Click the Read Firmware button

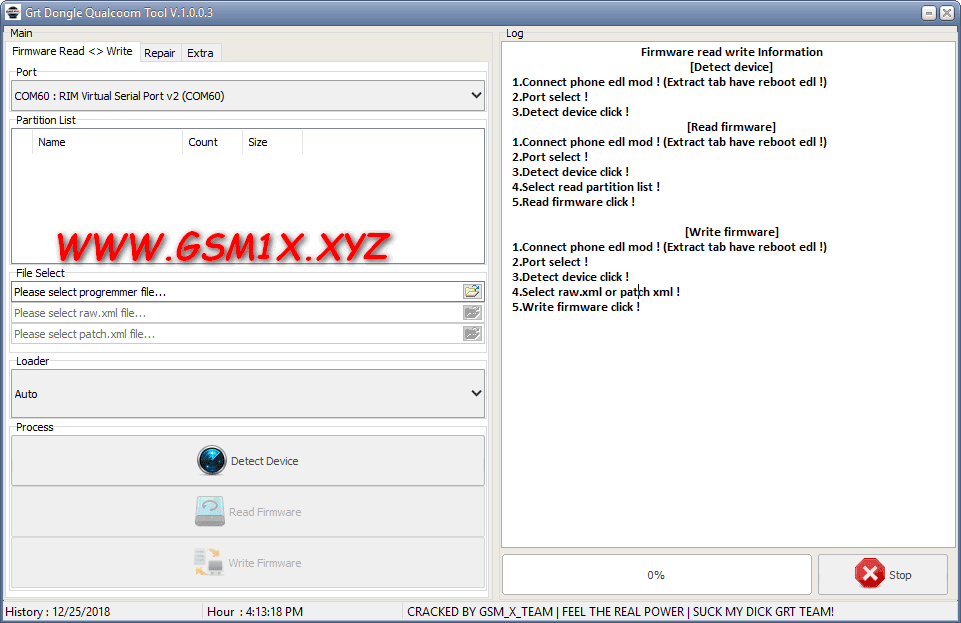[x=248, y=512]
